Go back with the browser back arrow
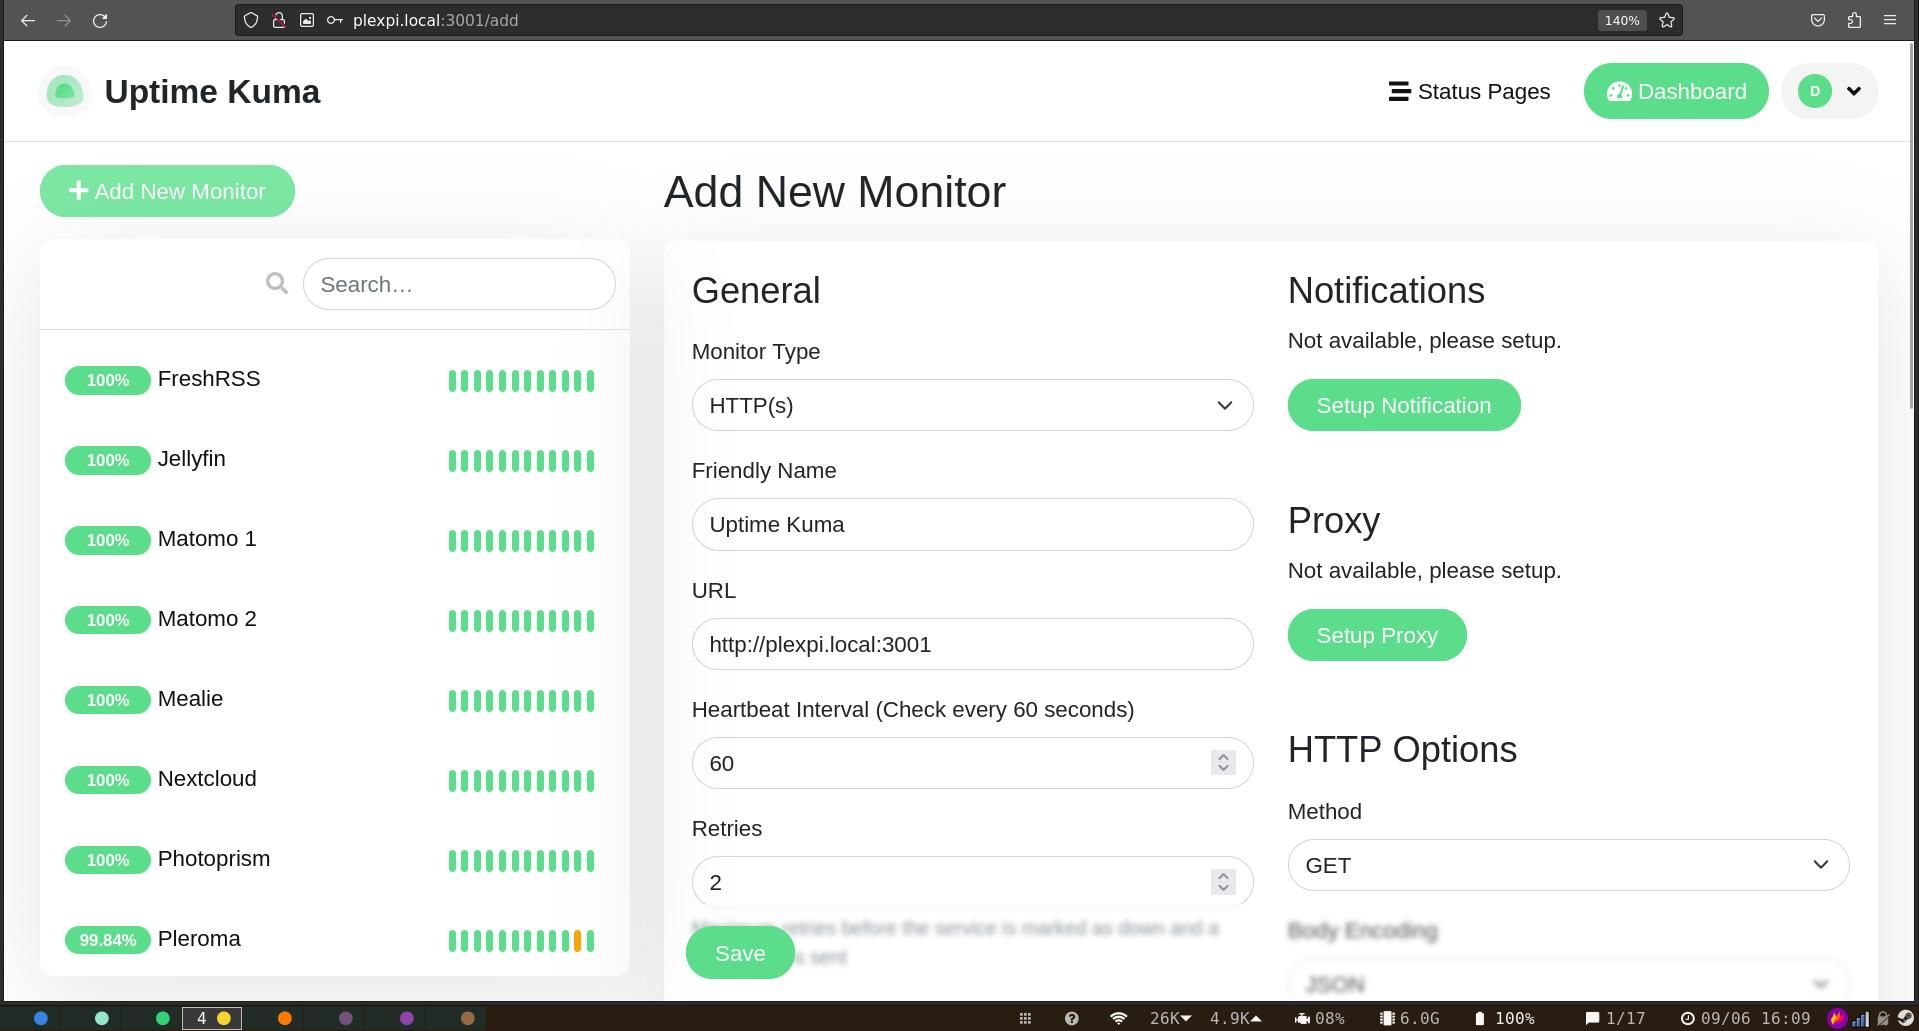The height and width of the screenshot is (1031, 1919). 28,20
